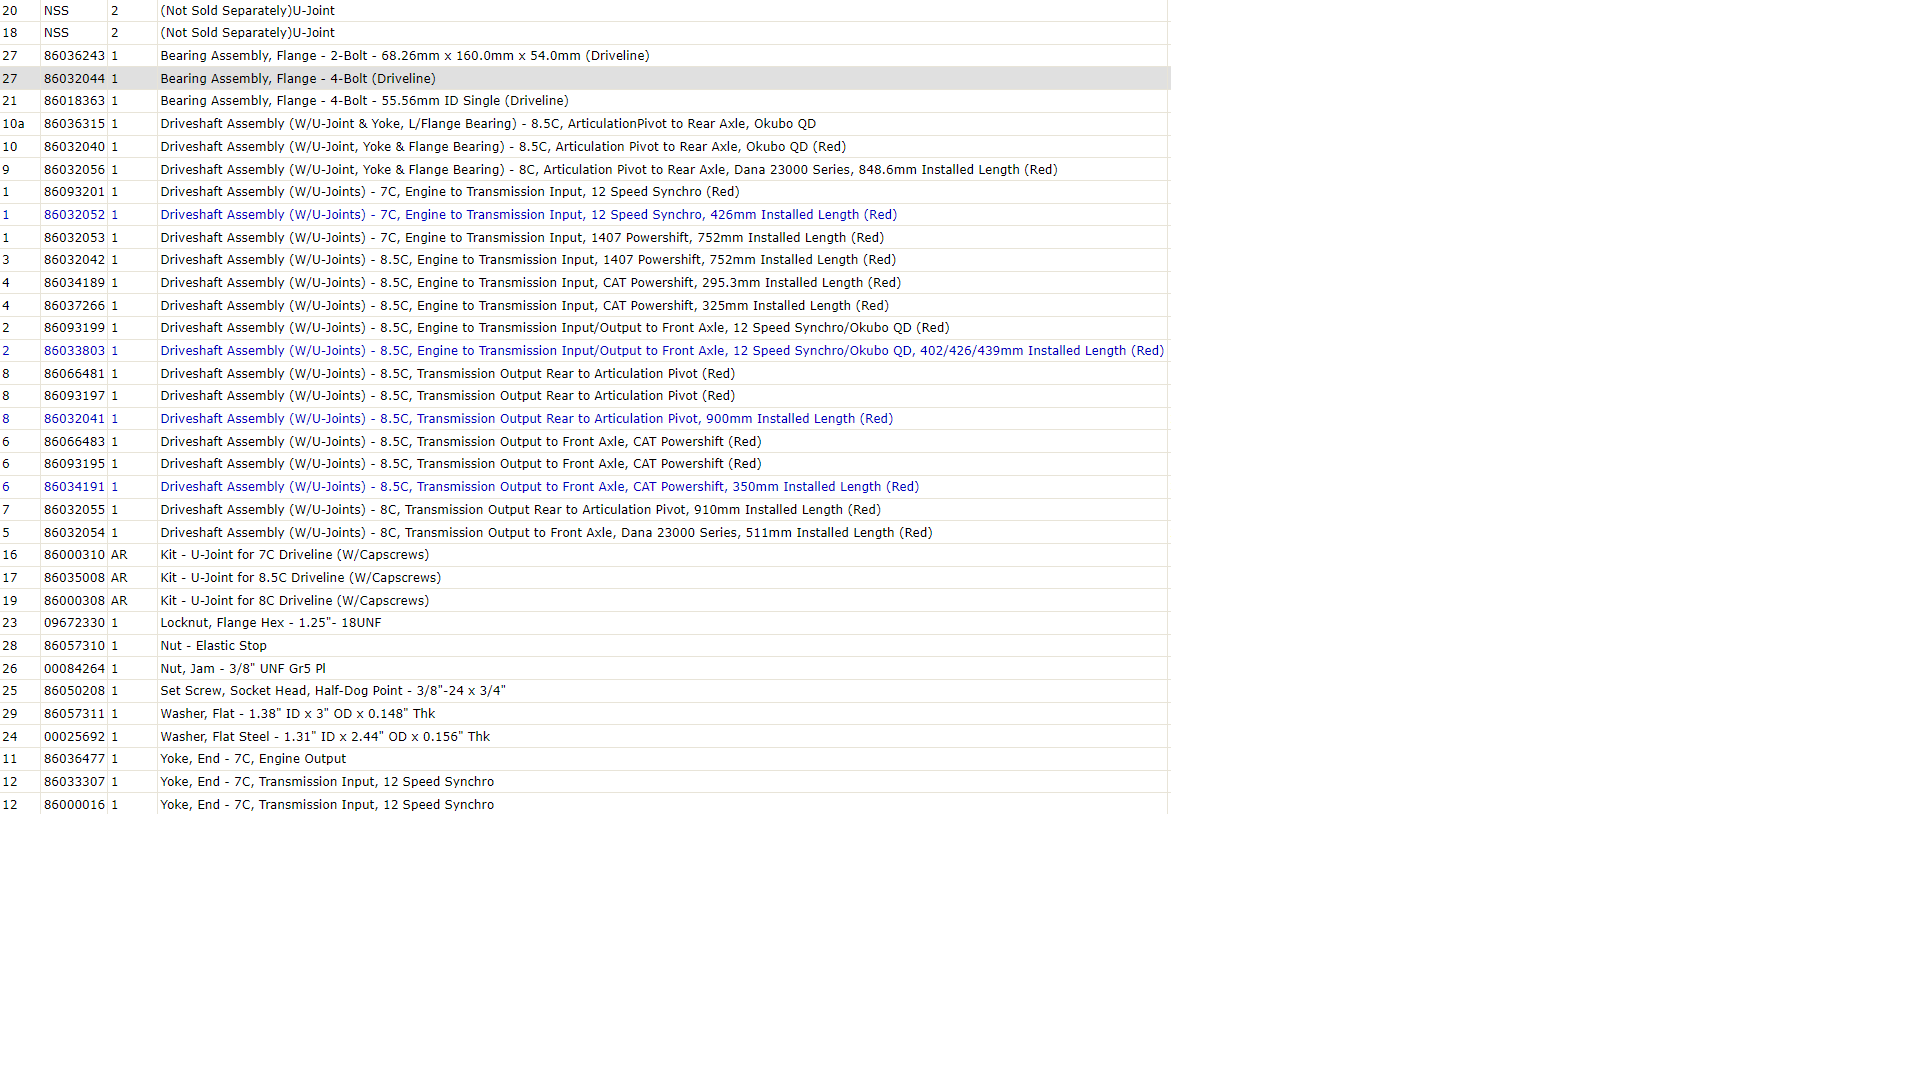Open part number link 86033803
Image resolution: width=1920 pixels, height=1080 pixels.
coord(74,351)
